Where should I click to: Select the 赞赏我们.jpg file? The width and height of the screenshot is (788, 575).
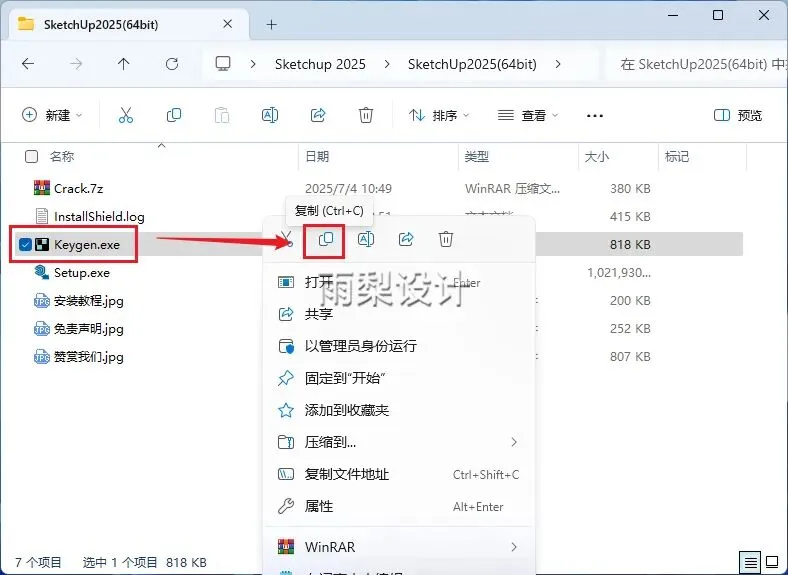(88, 357)
